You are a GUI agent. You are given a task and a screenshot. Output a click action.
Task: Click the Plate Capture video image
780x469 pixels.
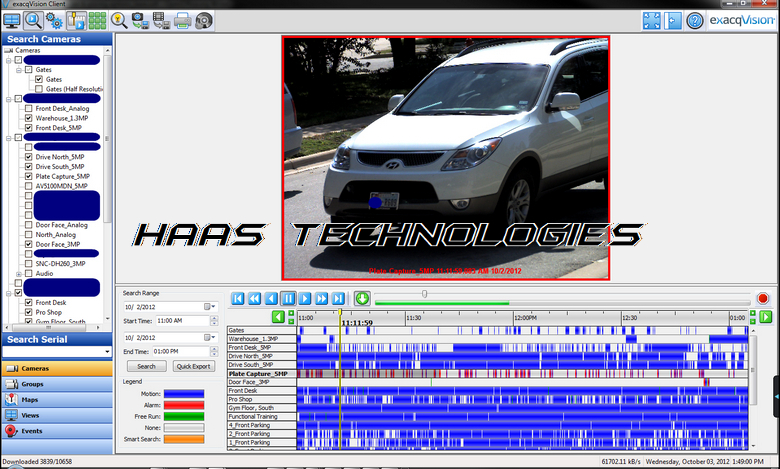446,158
